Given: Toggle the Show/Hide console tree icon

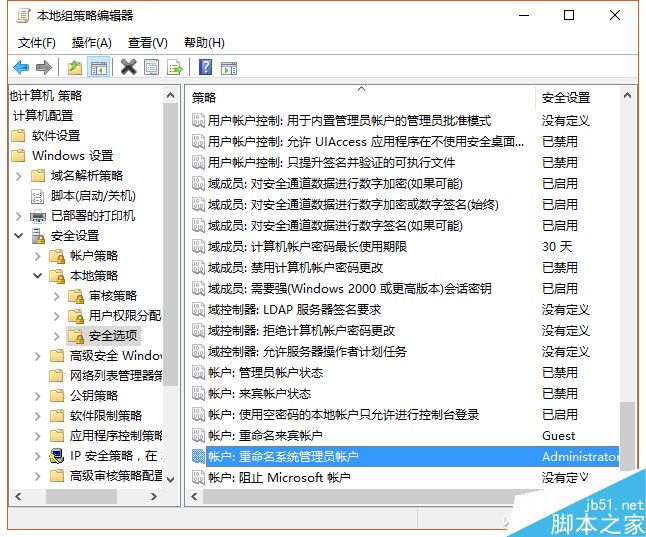Looking at the screenshot, I should click(x=99, y=68).
